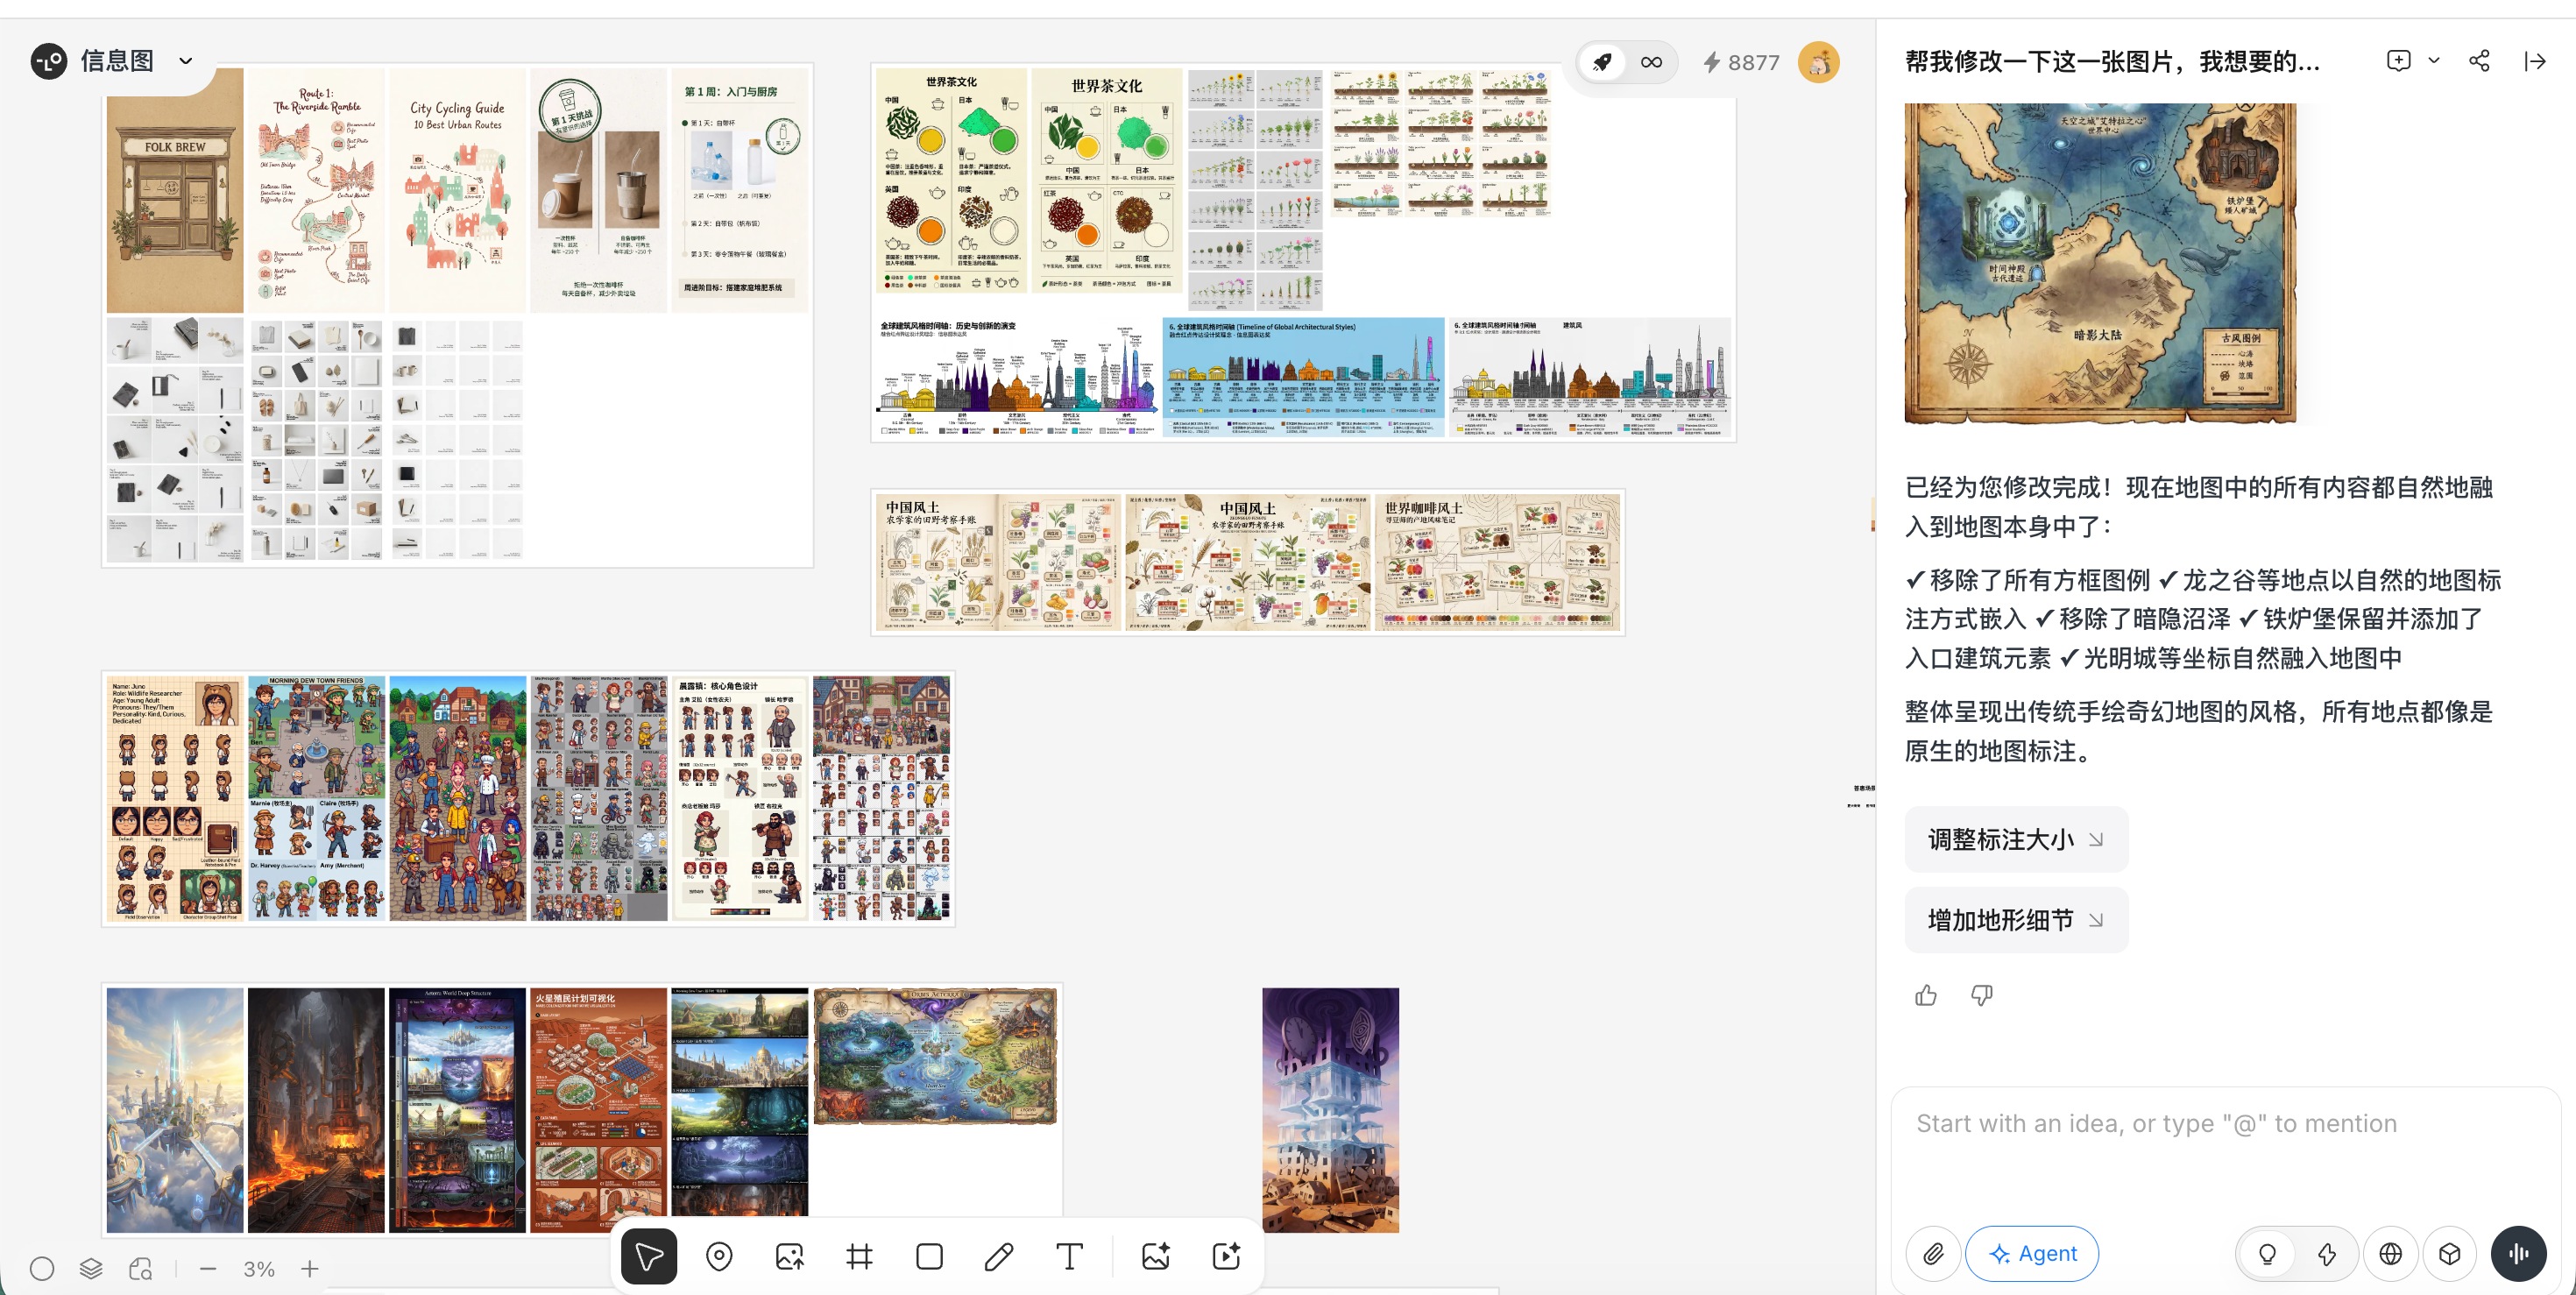Expand the 信息图 project dropdown
Viewport: 2576px width, 1295px height.
[x=186, y=61]
